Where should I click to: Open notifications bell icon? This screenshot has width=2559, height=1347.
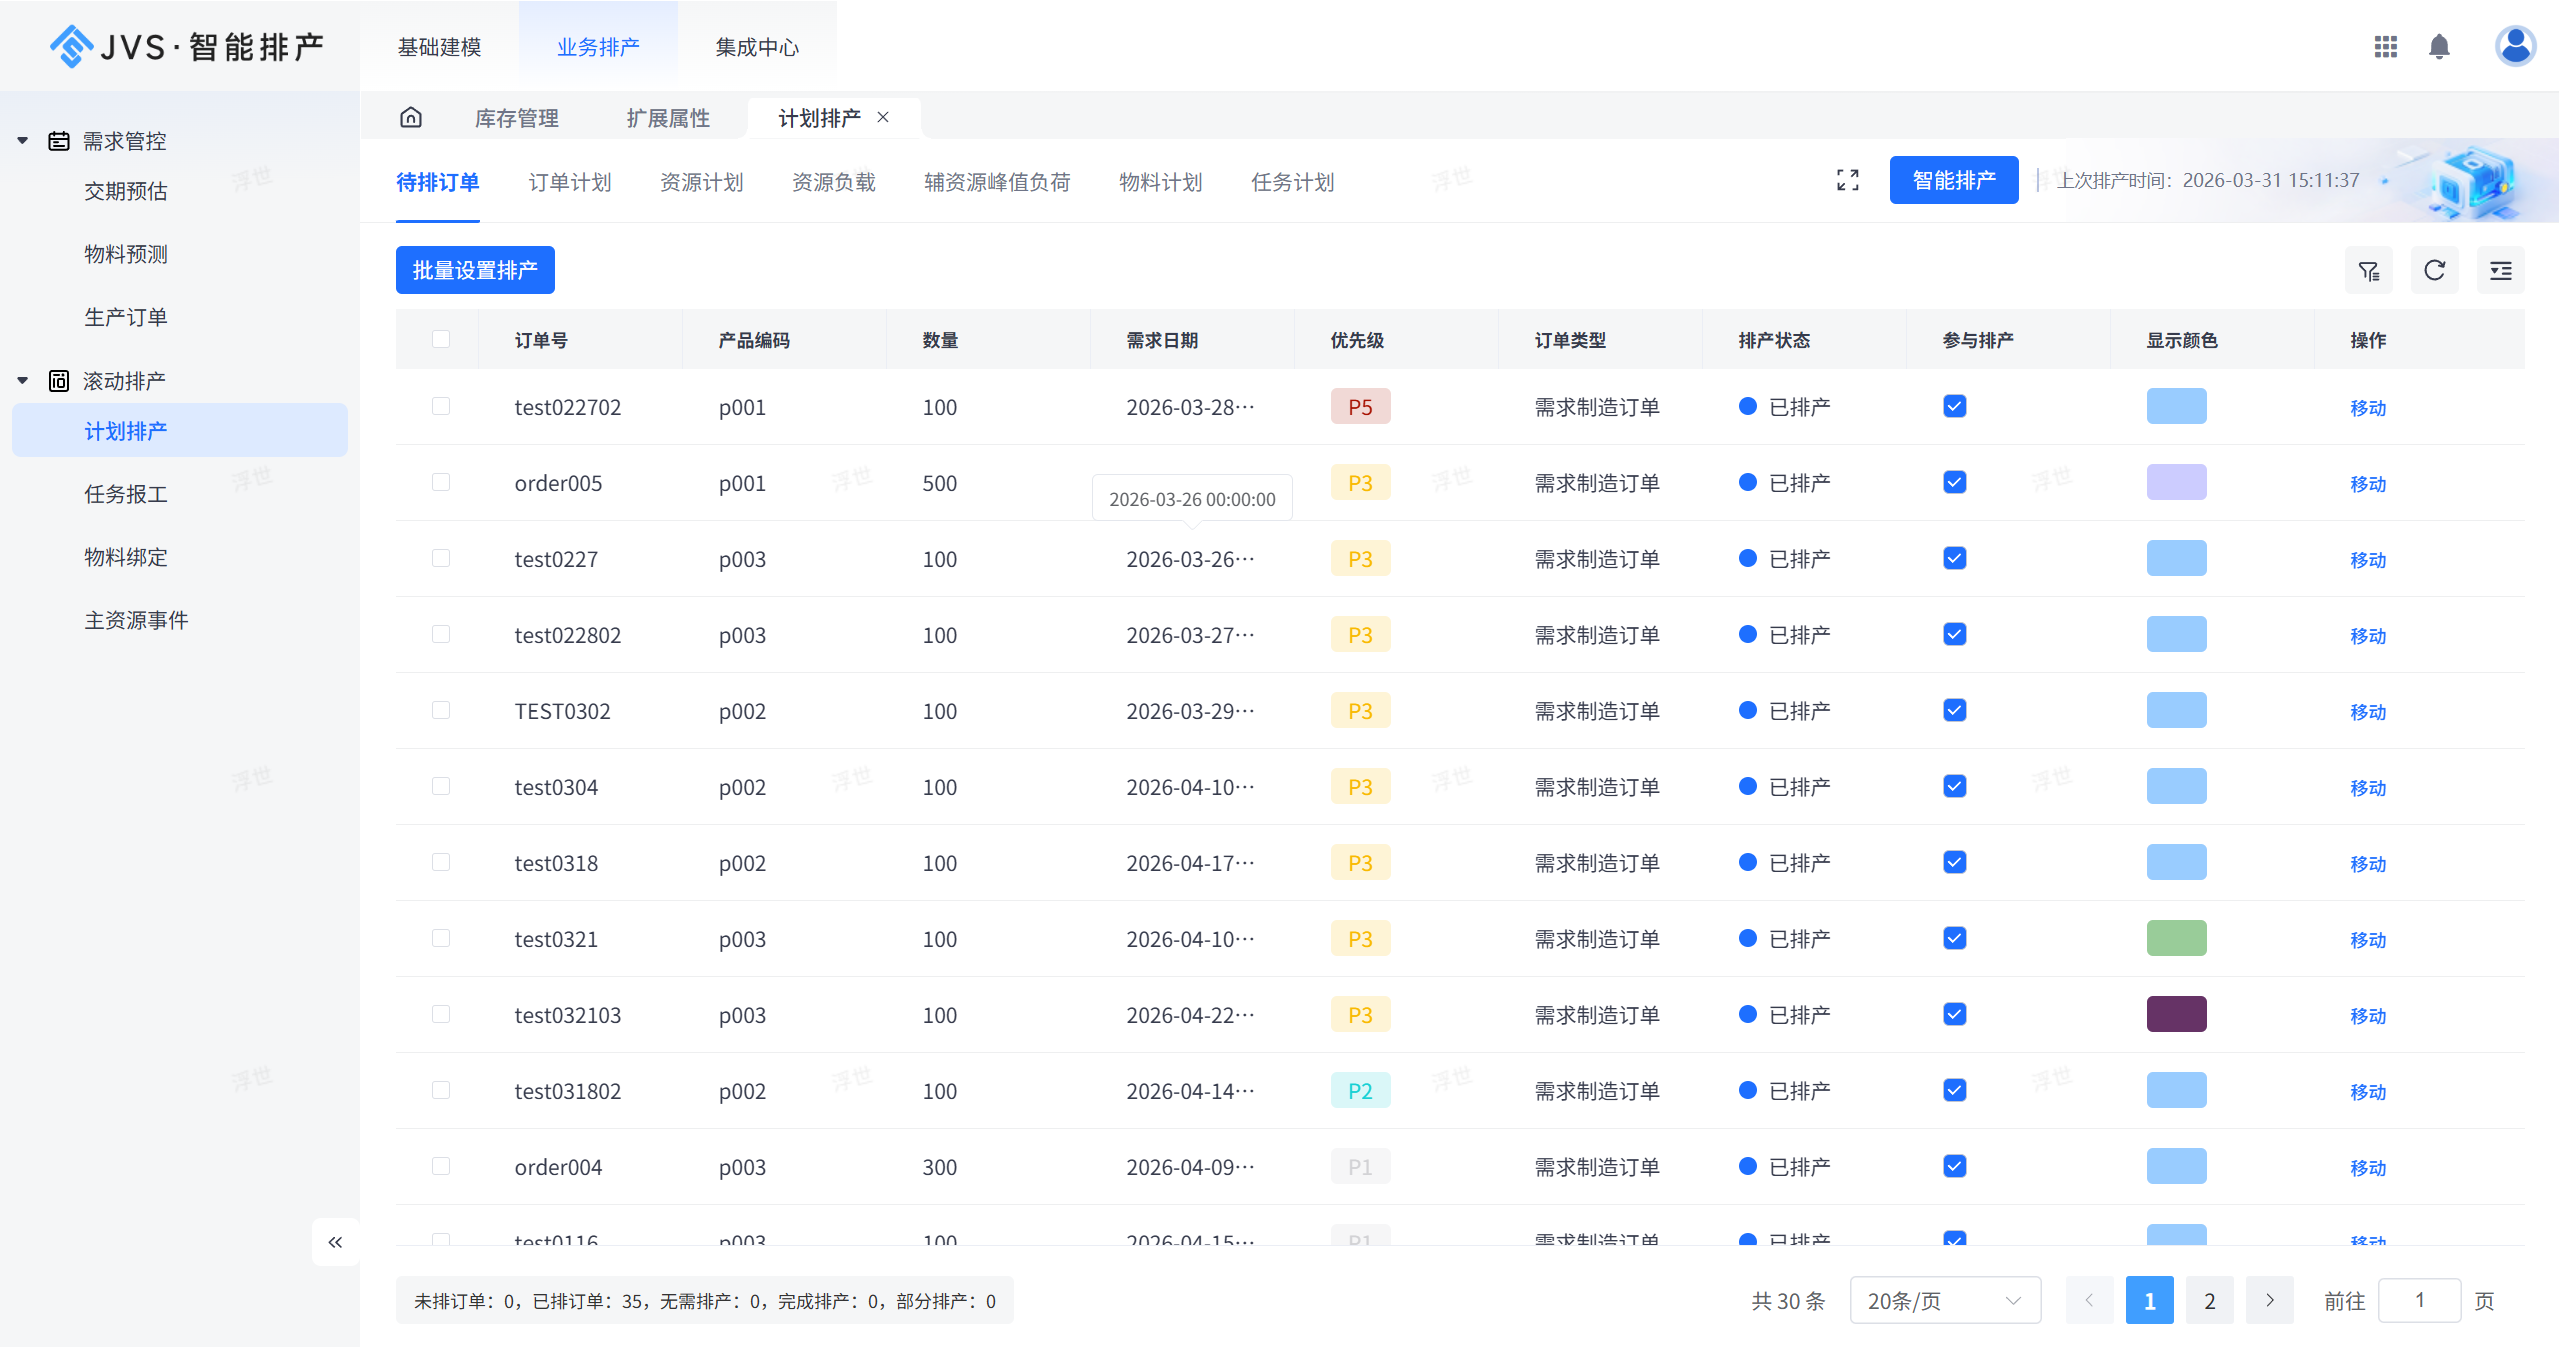(2439, 47)
